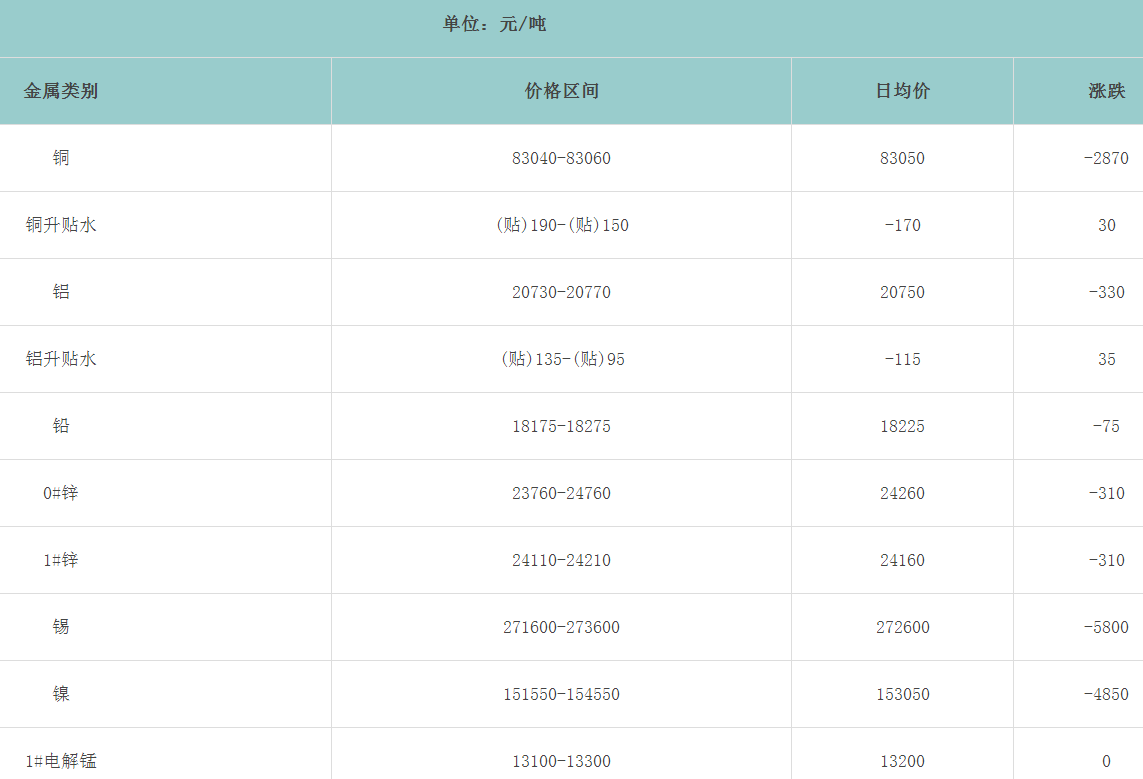
Task: Click copper price change -2870
Action: [x=1106, y=158]
